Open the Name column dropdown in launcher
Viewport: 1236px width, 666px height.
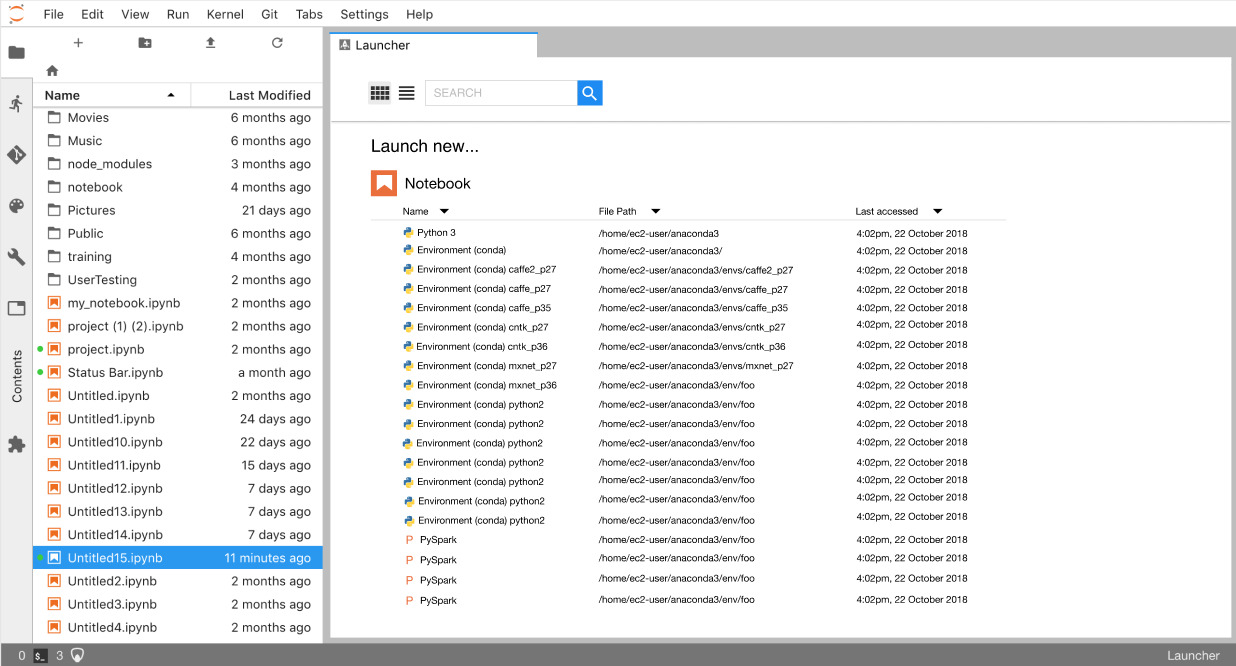[444, 211]
